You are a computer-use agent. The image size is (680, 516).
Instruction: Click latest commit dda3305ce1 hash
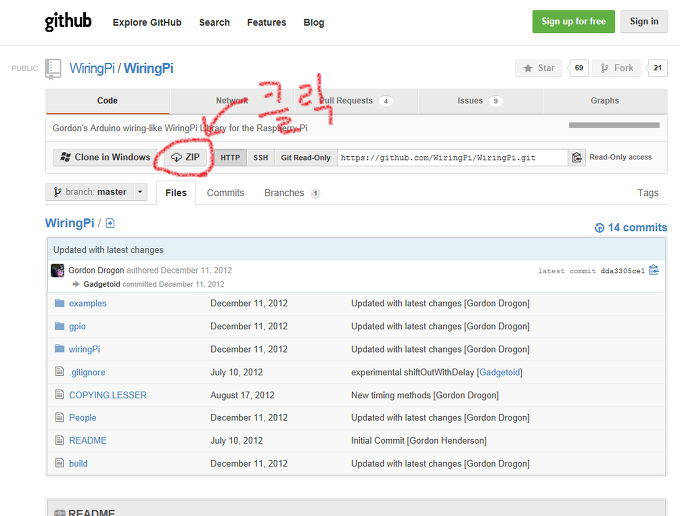623,271
